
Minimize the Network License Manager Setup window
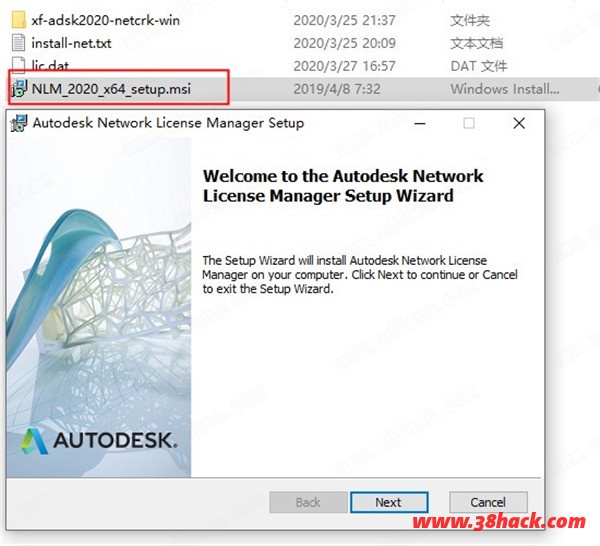click(x=420, y=123)
